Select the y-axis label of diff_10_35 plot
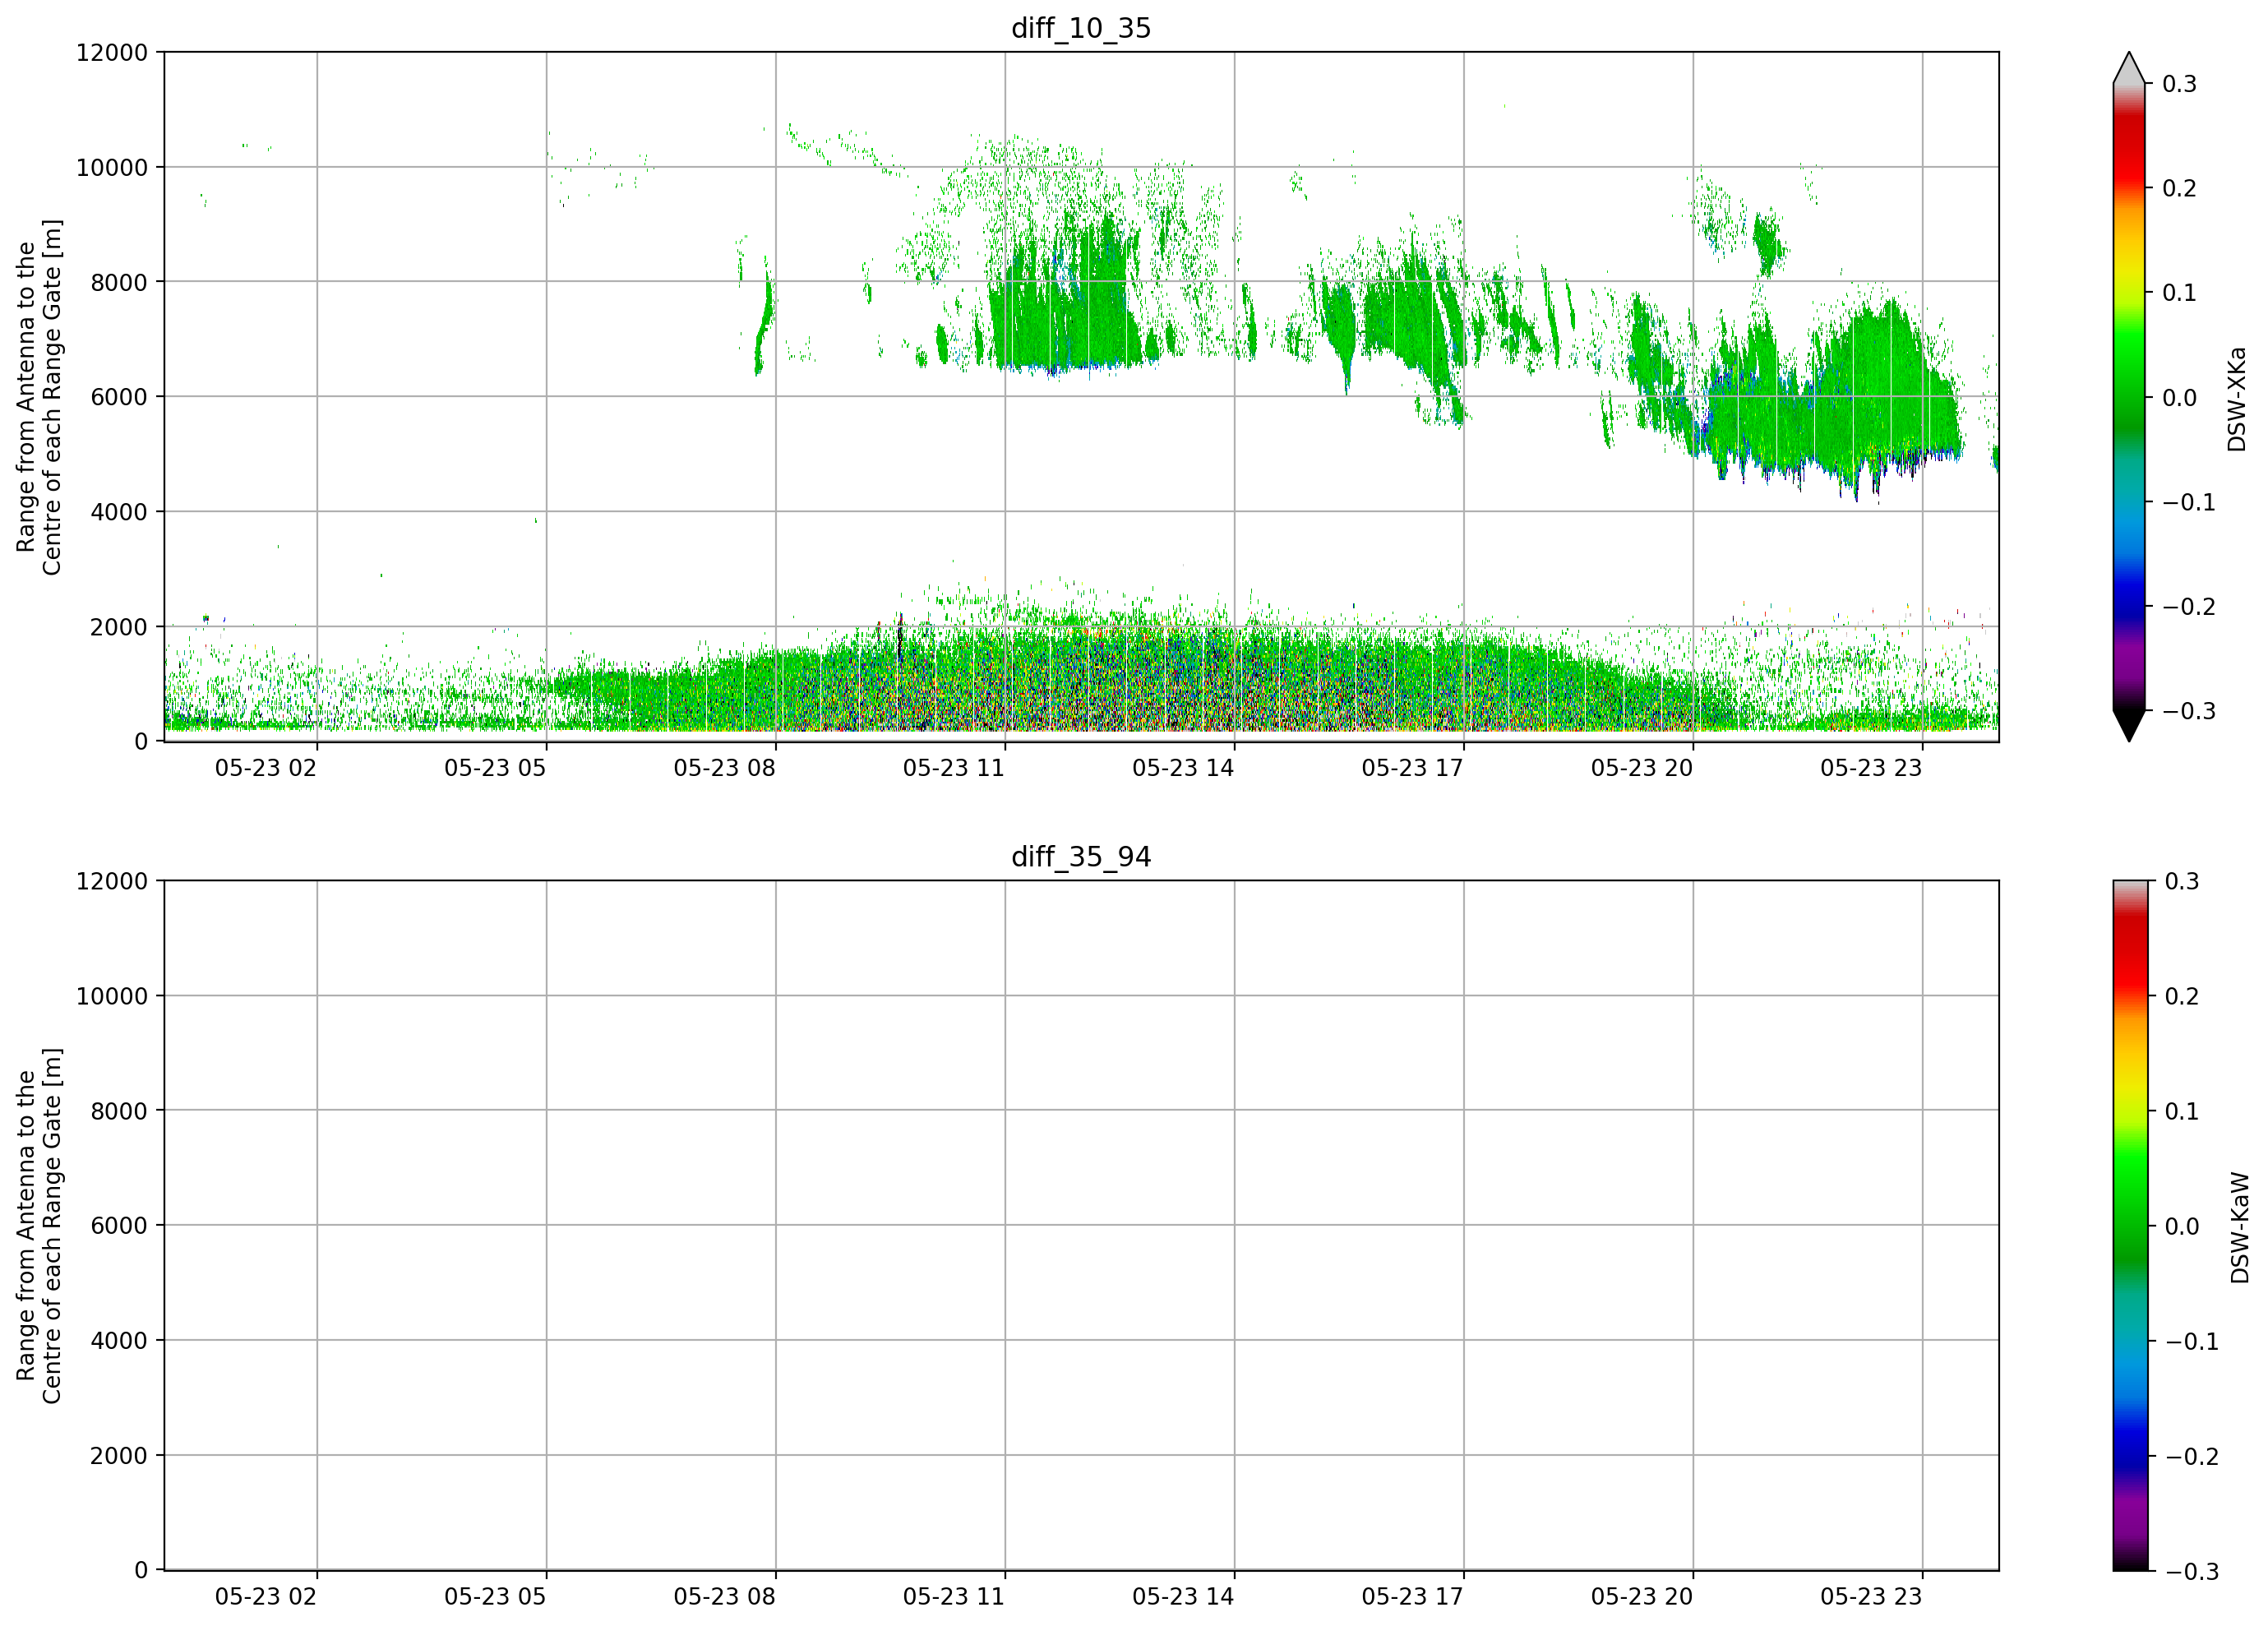The height and width of the screenshot is (1626, 2268). 39,397
